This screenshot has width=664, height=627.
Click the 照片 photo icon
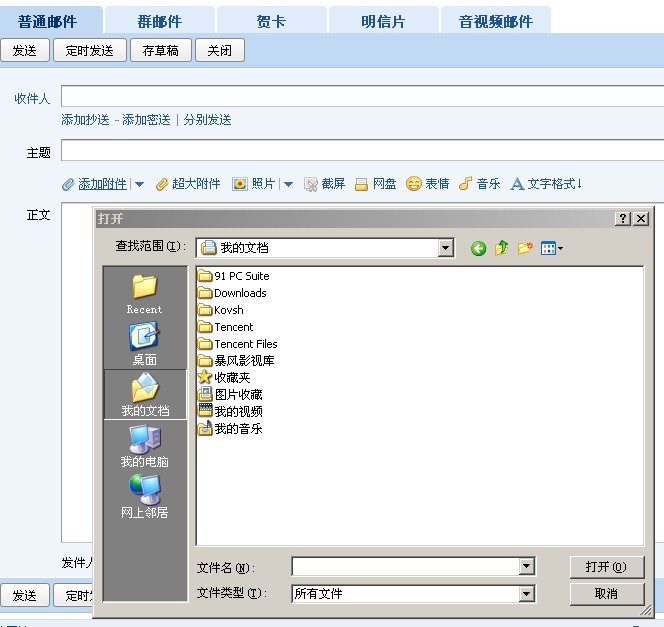[240, 184]
